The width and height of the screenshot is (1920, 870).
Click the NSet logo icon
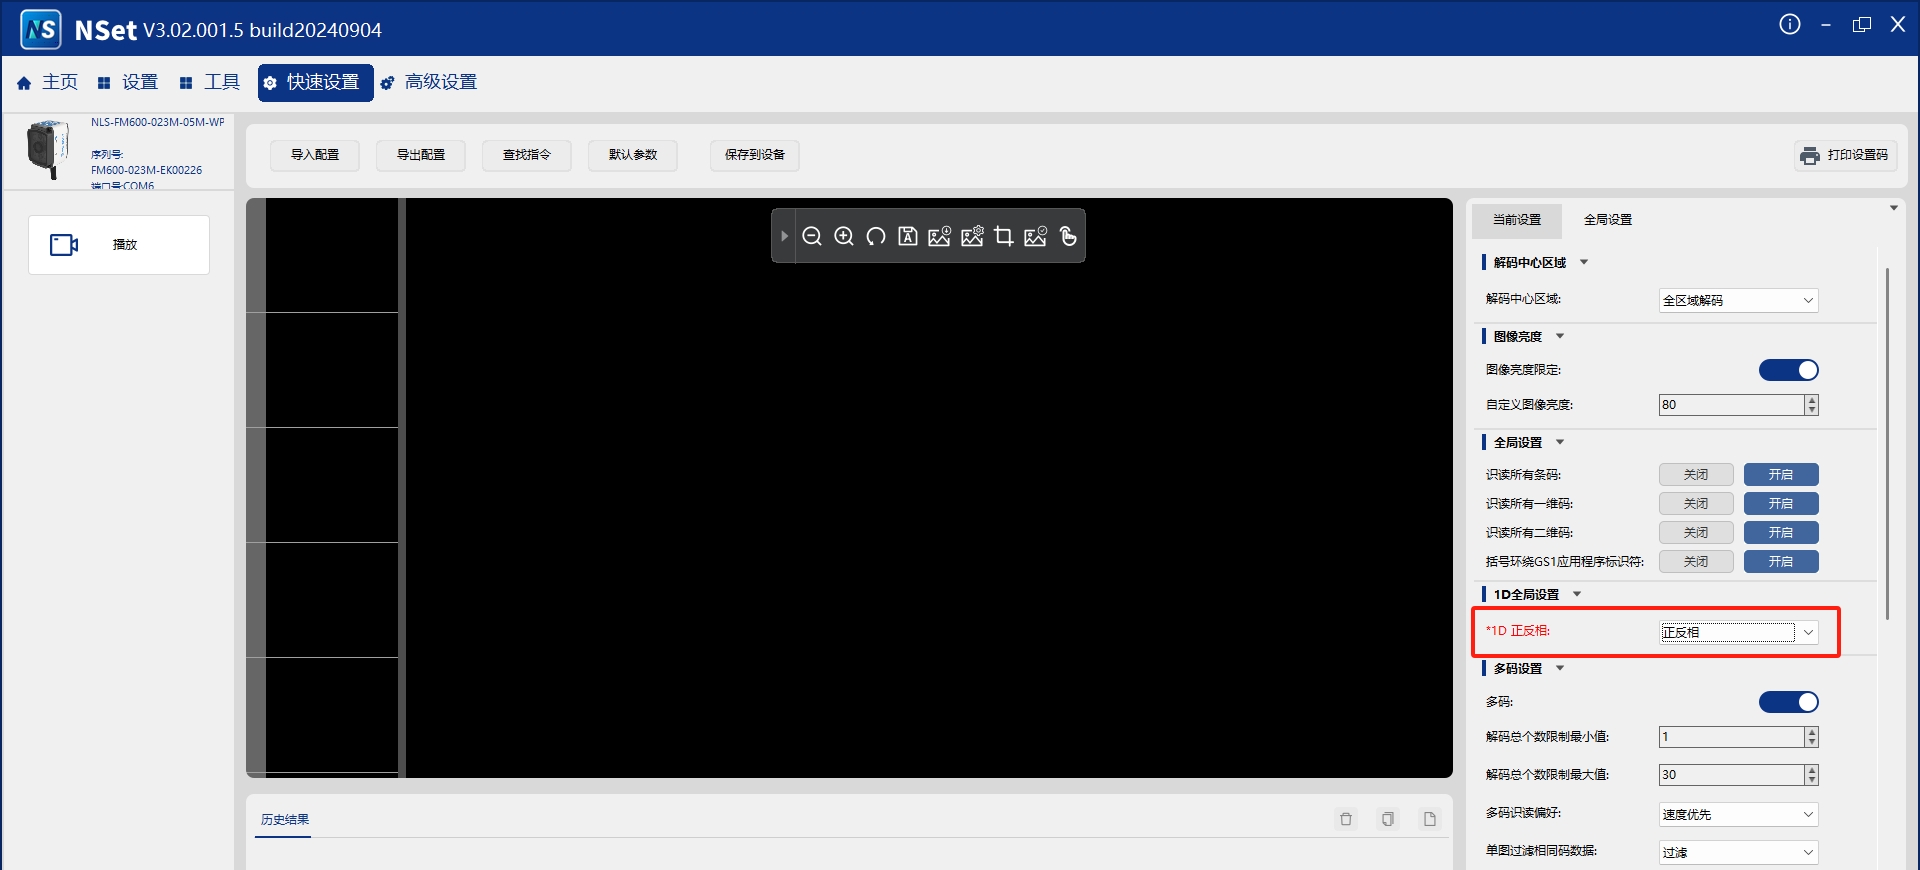pos(41,30)
